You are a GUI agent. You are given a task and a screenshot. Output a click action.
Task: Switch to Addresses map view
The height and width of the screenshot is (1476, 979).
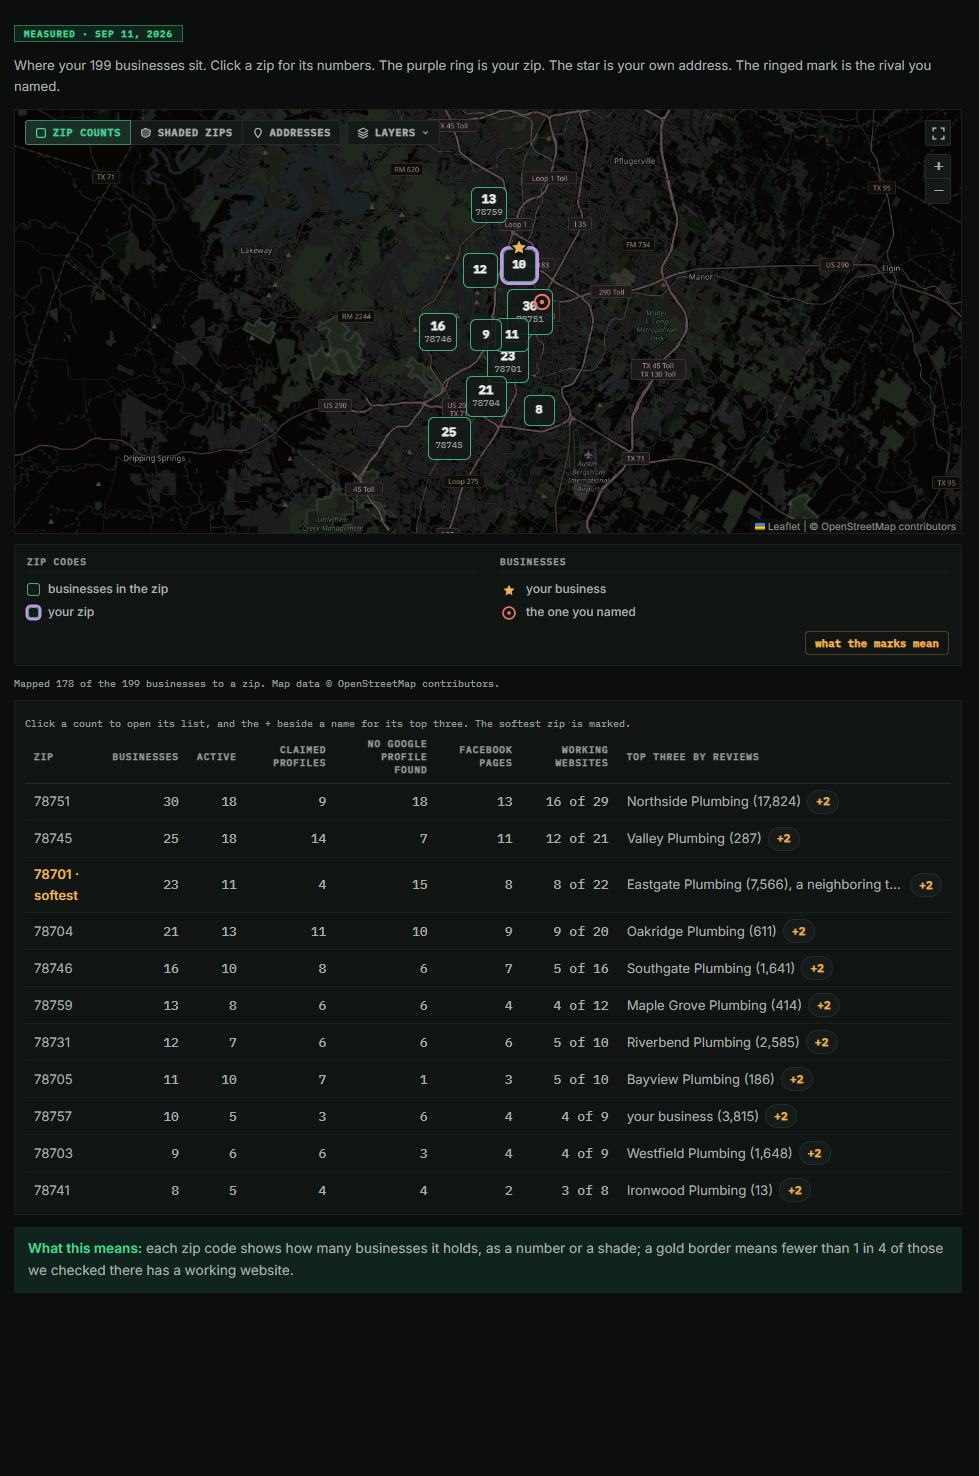(292, 133)
